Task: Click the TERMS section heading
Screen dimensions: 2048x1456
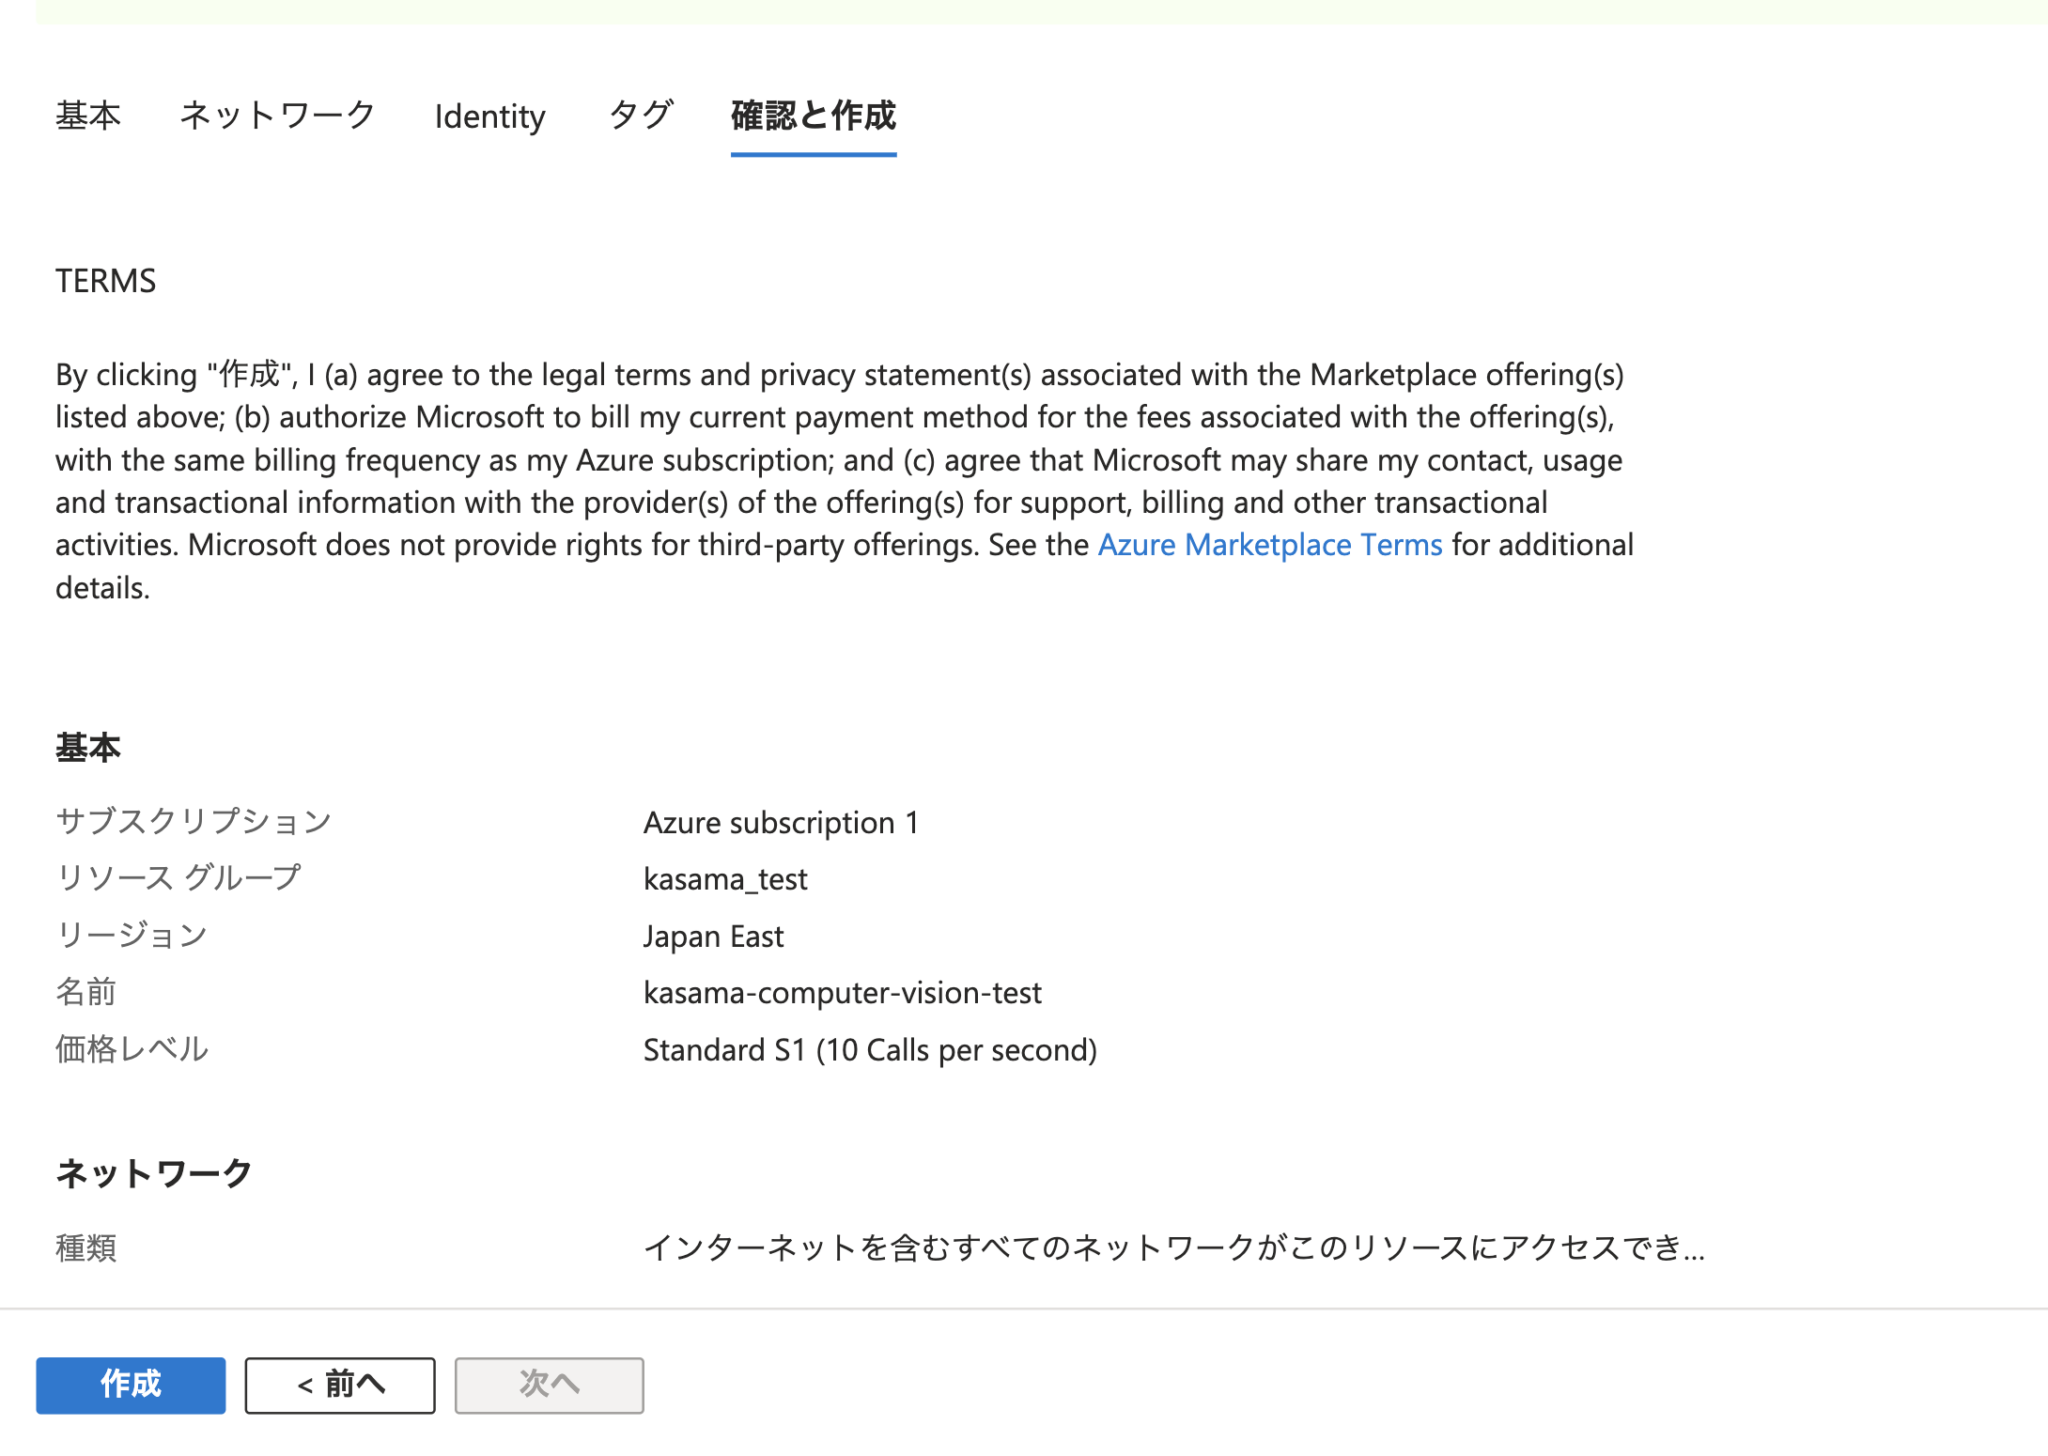Action: 105,281
